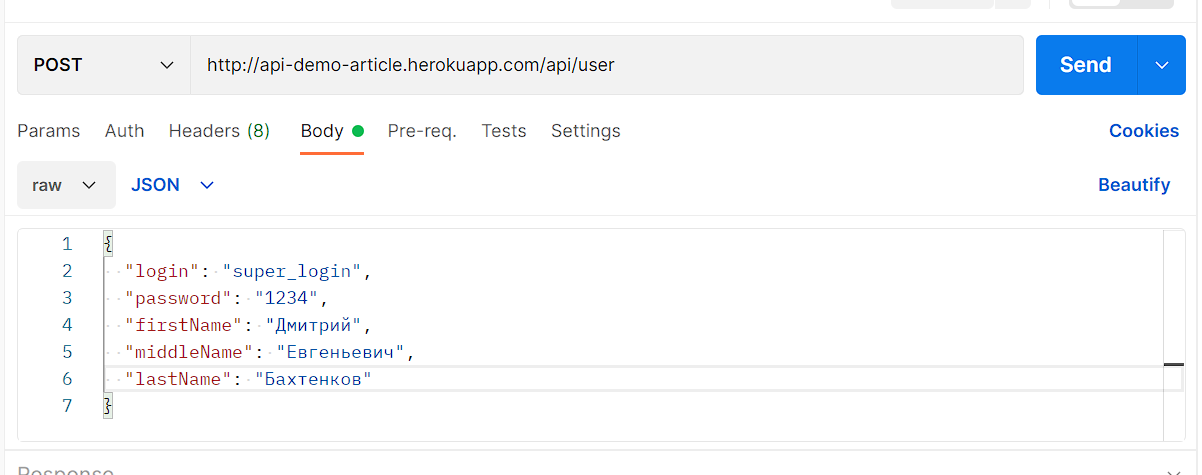Select the Body tab
1202x475 pixels.
(322, 131)
